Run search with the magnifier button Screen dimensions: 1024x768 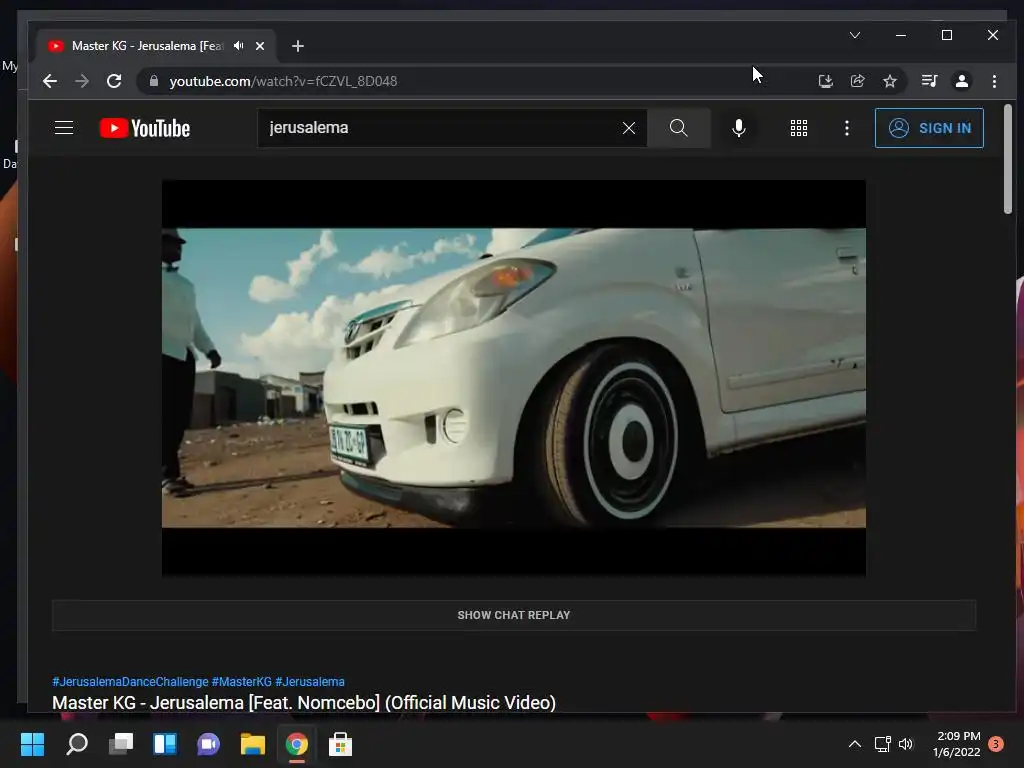(x=679, y=128)
